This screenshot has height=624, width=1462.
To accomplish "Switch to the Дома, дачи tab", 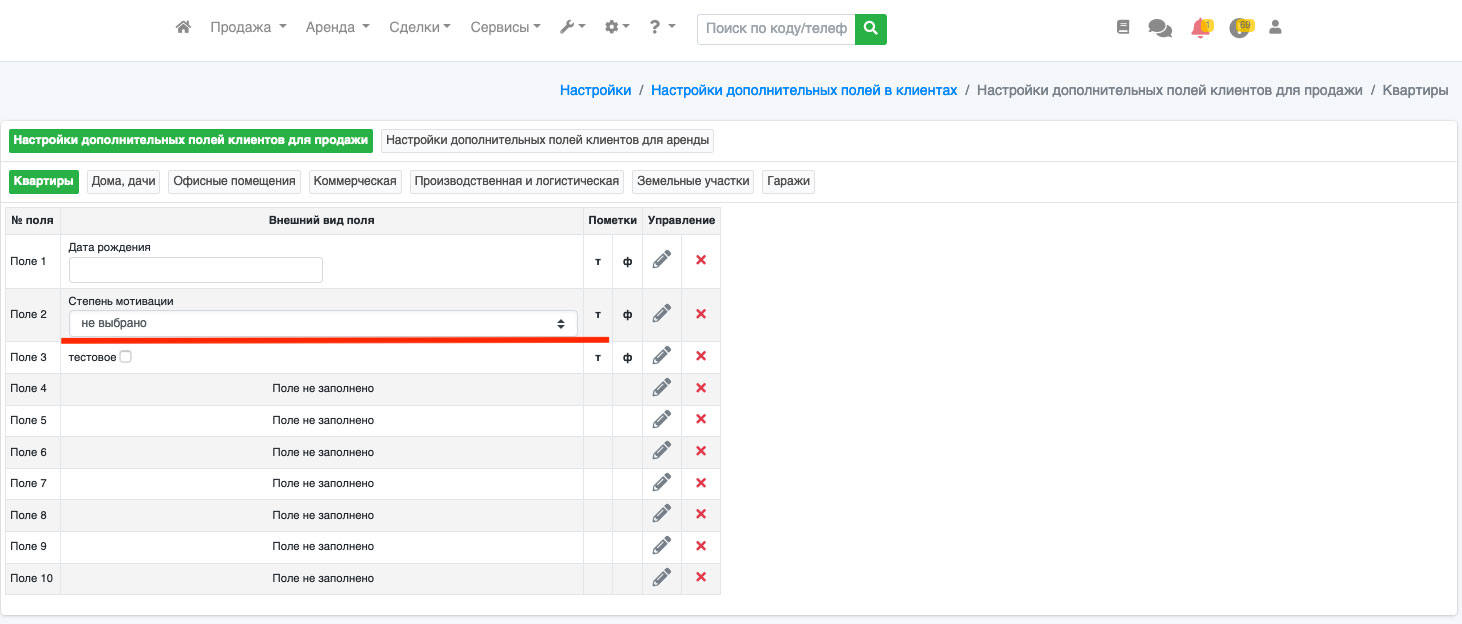I will coord(124,181).
